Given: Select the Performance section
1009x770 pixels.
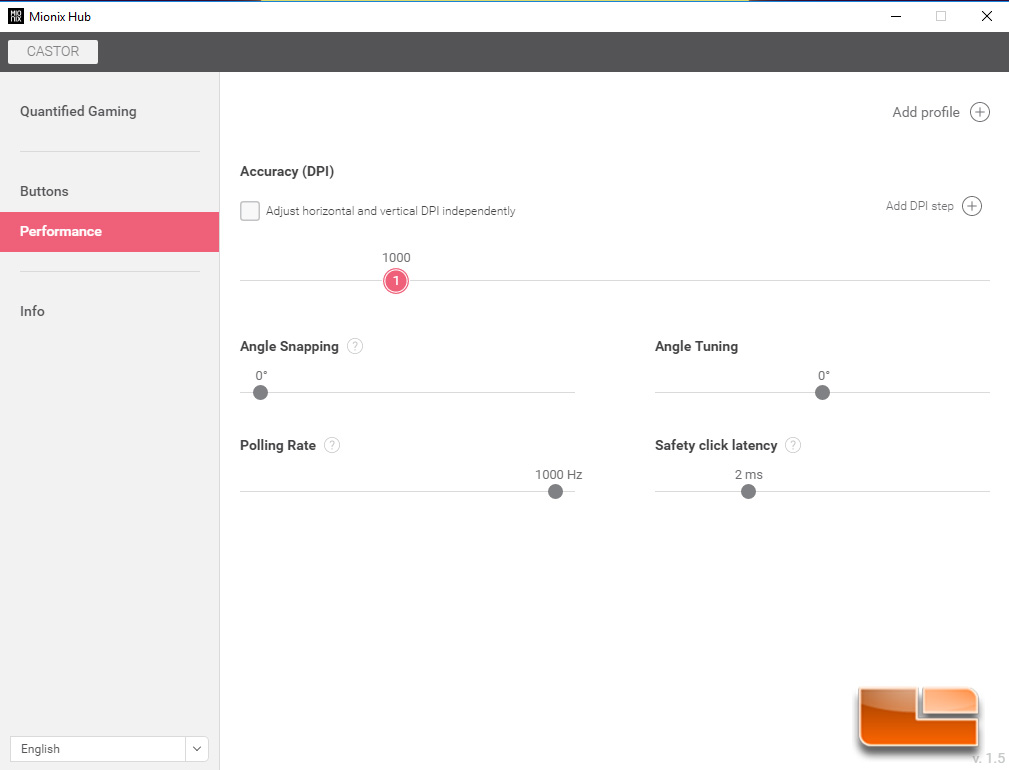Looking at the screenshot, I should (x=109, y=232).
